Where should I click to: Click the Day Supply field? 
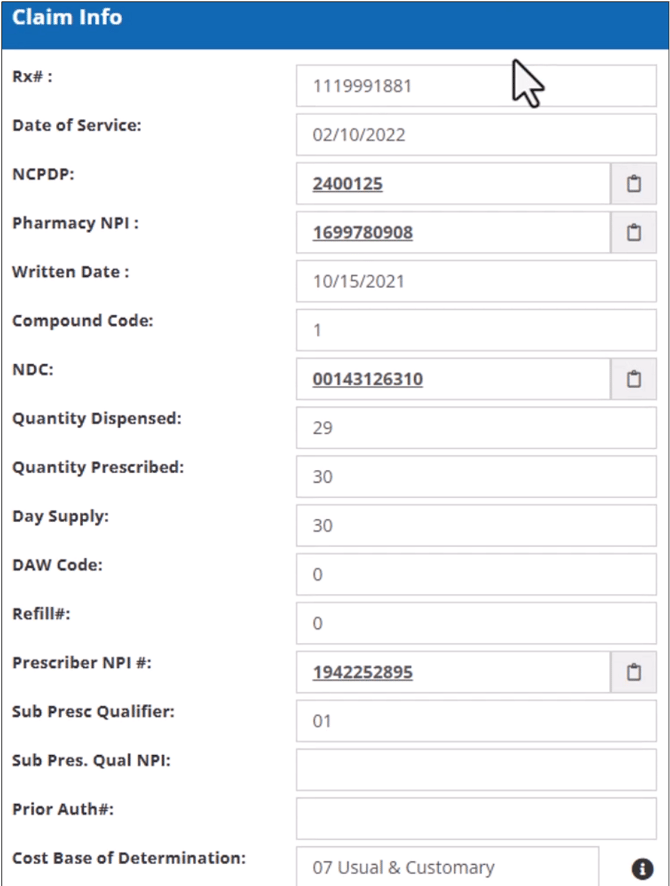coord(476,525)
